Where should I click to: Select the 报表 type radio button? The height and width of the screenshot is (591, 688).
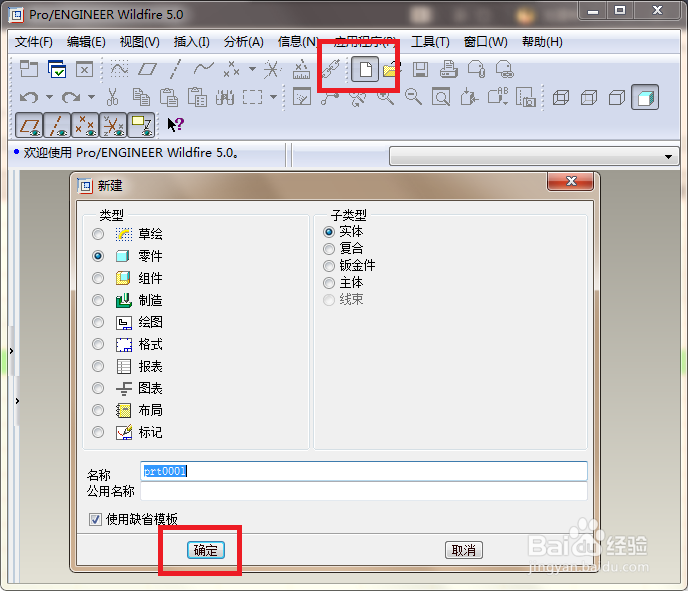pyautogui.click(x=98, y=366)
